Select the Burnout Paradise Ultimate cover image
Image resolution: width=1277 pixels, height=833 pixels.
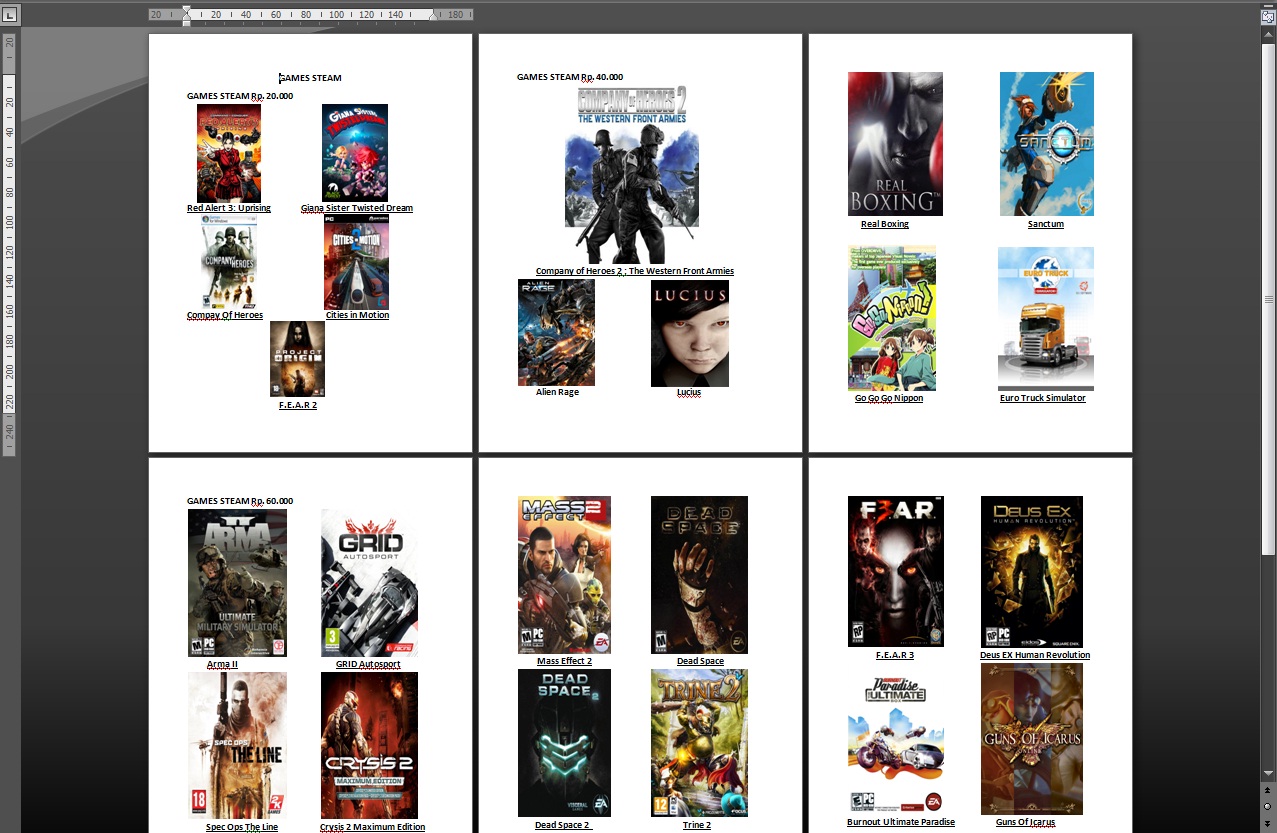(x=895, y=743)
